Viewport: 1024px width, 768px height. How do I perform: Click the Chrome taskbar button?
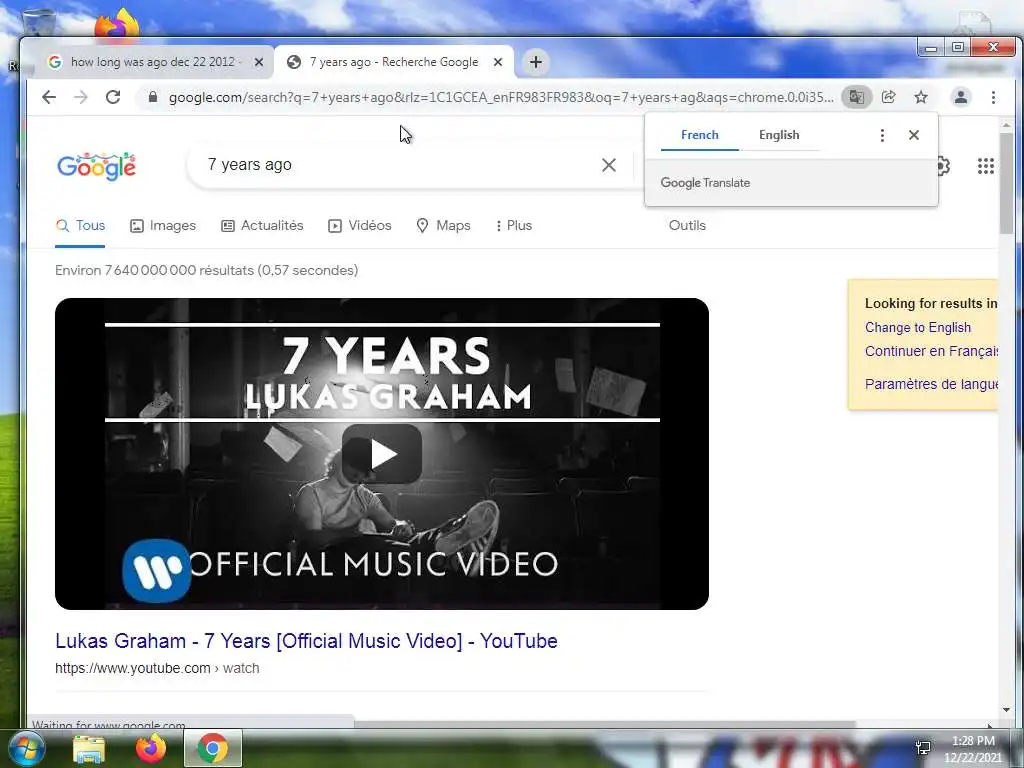[x=213, y=748]
